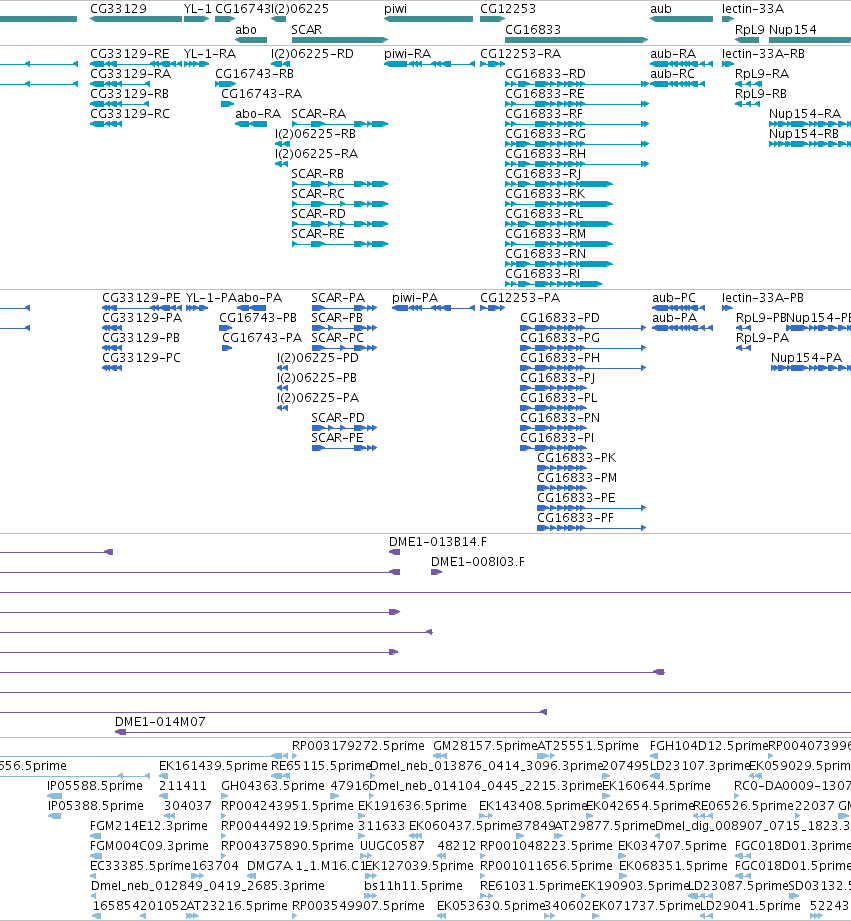Screen dimensions: 851x921
Task: Click transcript CG16833-RD label
Action: (x=545, y=73)
